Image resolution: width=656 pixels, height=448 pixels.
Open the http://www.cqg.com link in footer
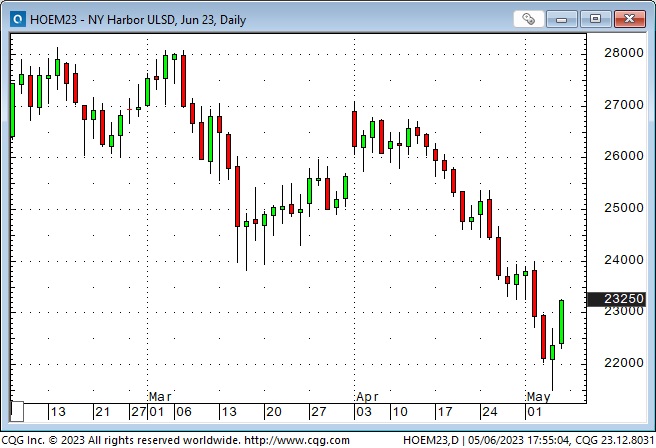point(297,440)
